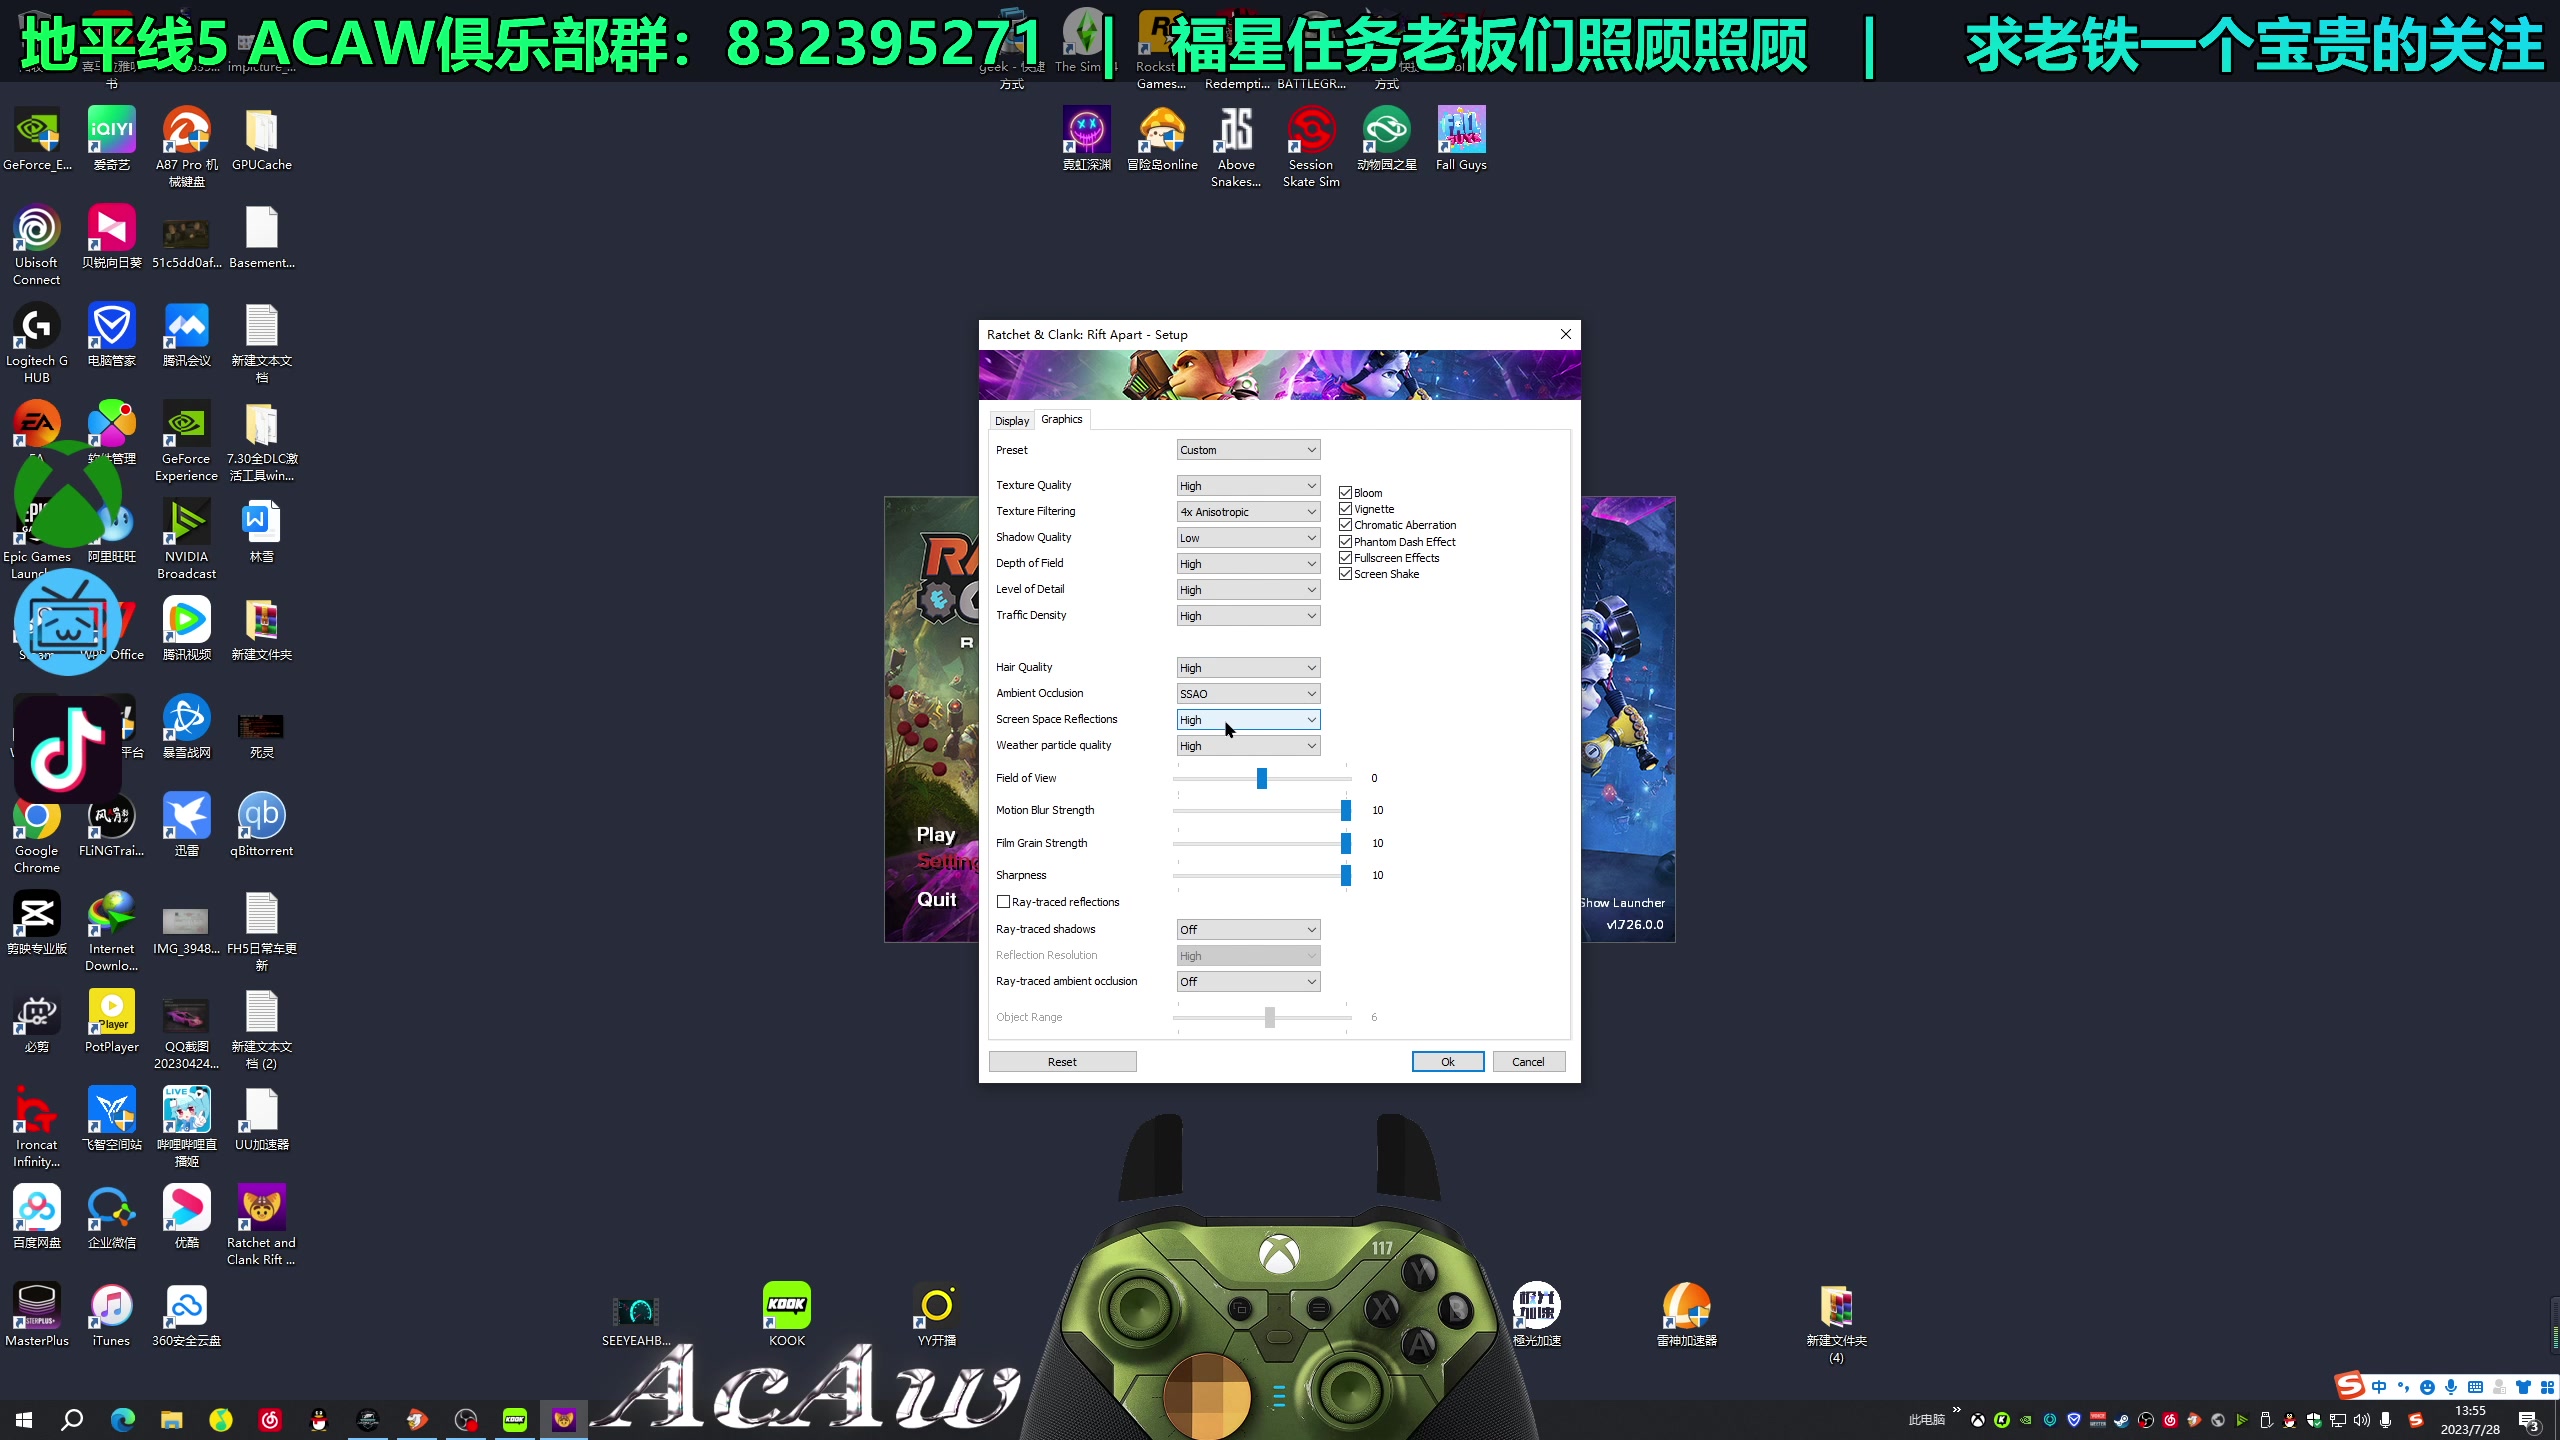The height and width of the screenshot is (1440, 2560).
Task: Disable the Screen Shake checkbox
Action: click(1345, 573)
